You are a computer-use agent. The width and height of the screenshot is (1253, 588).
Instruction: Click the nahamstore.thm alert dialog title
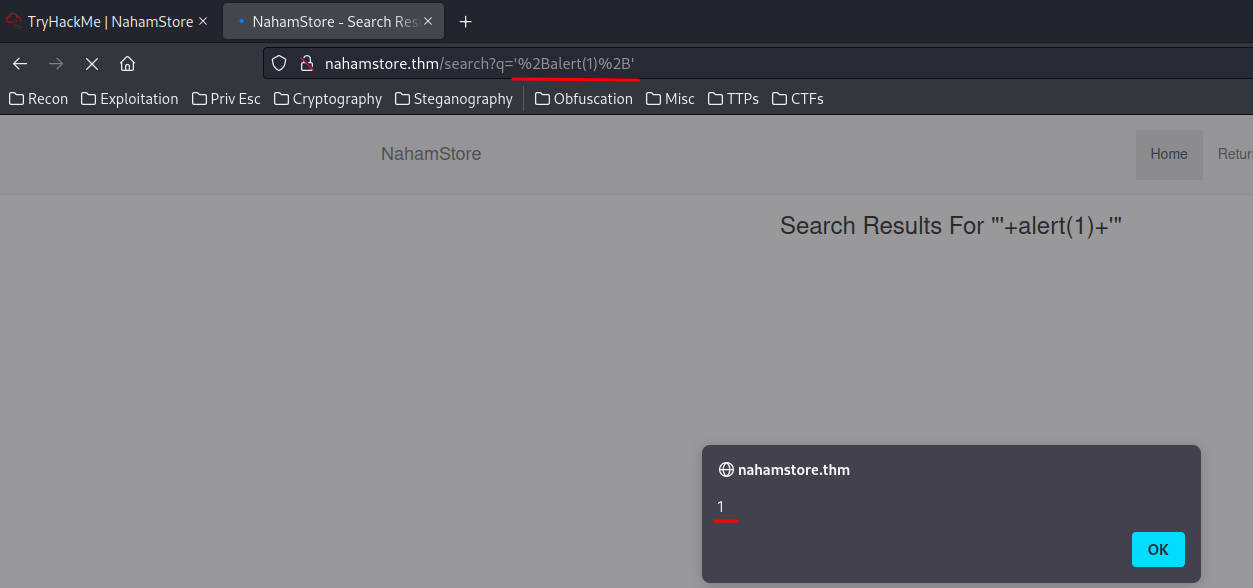(794, 469)
